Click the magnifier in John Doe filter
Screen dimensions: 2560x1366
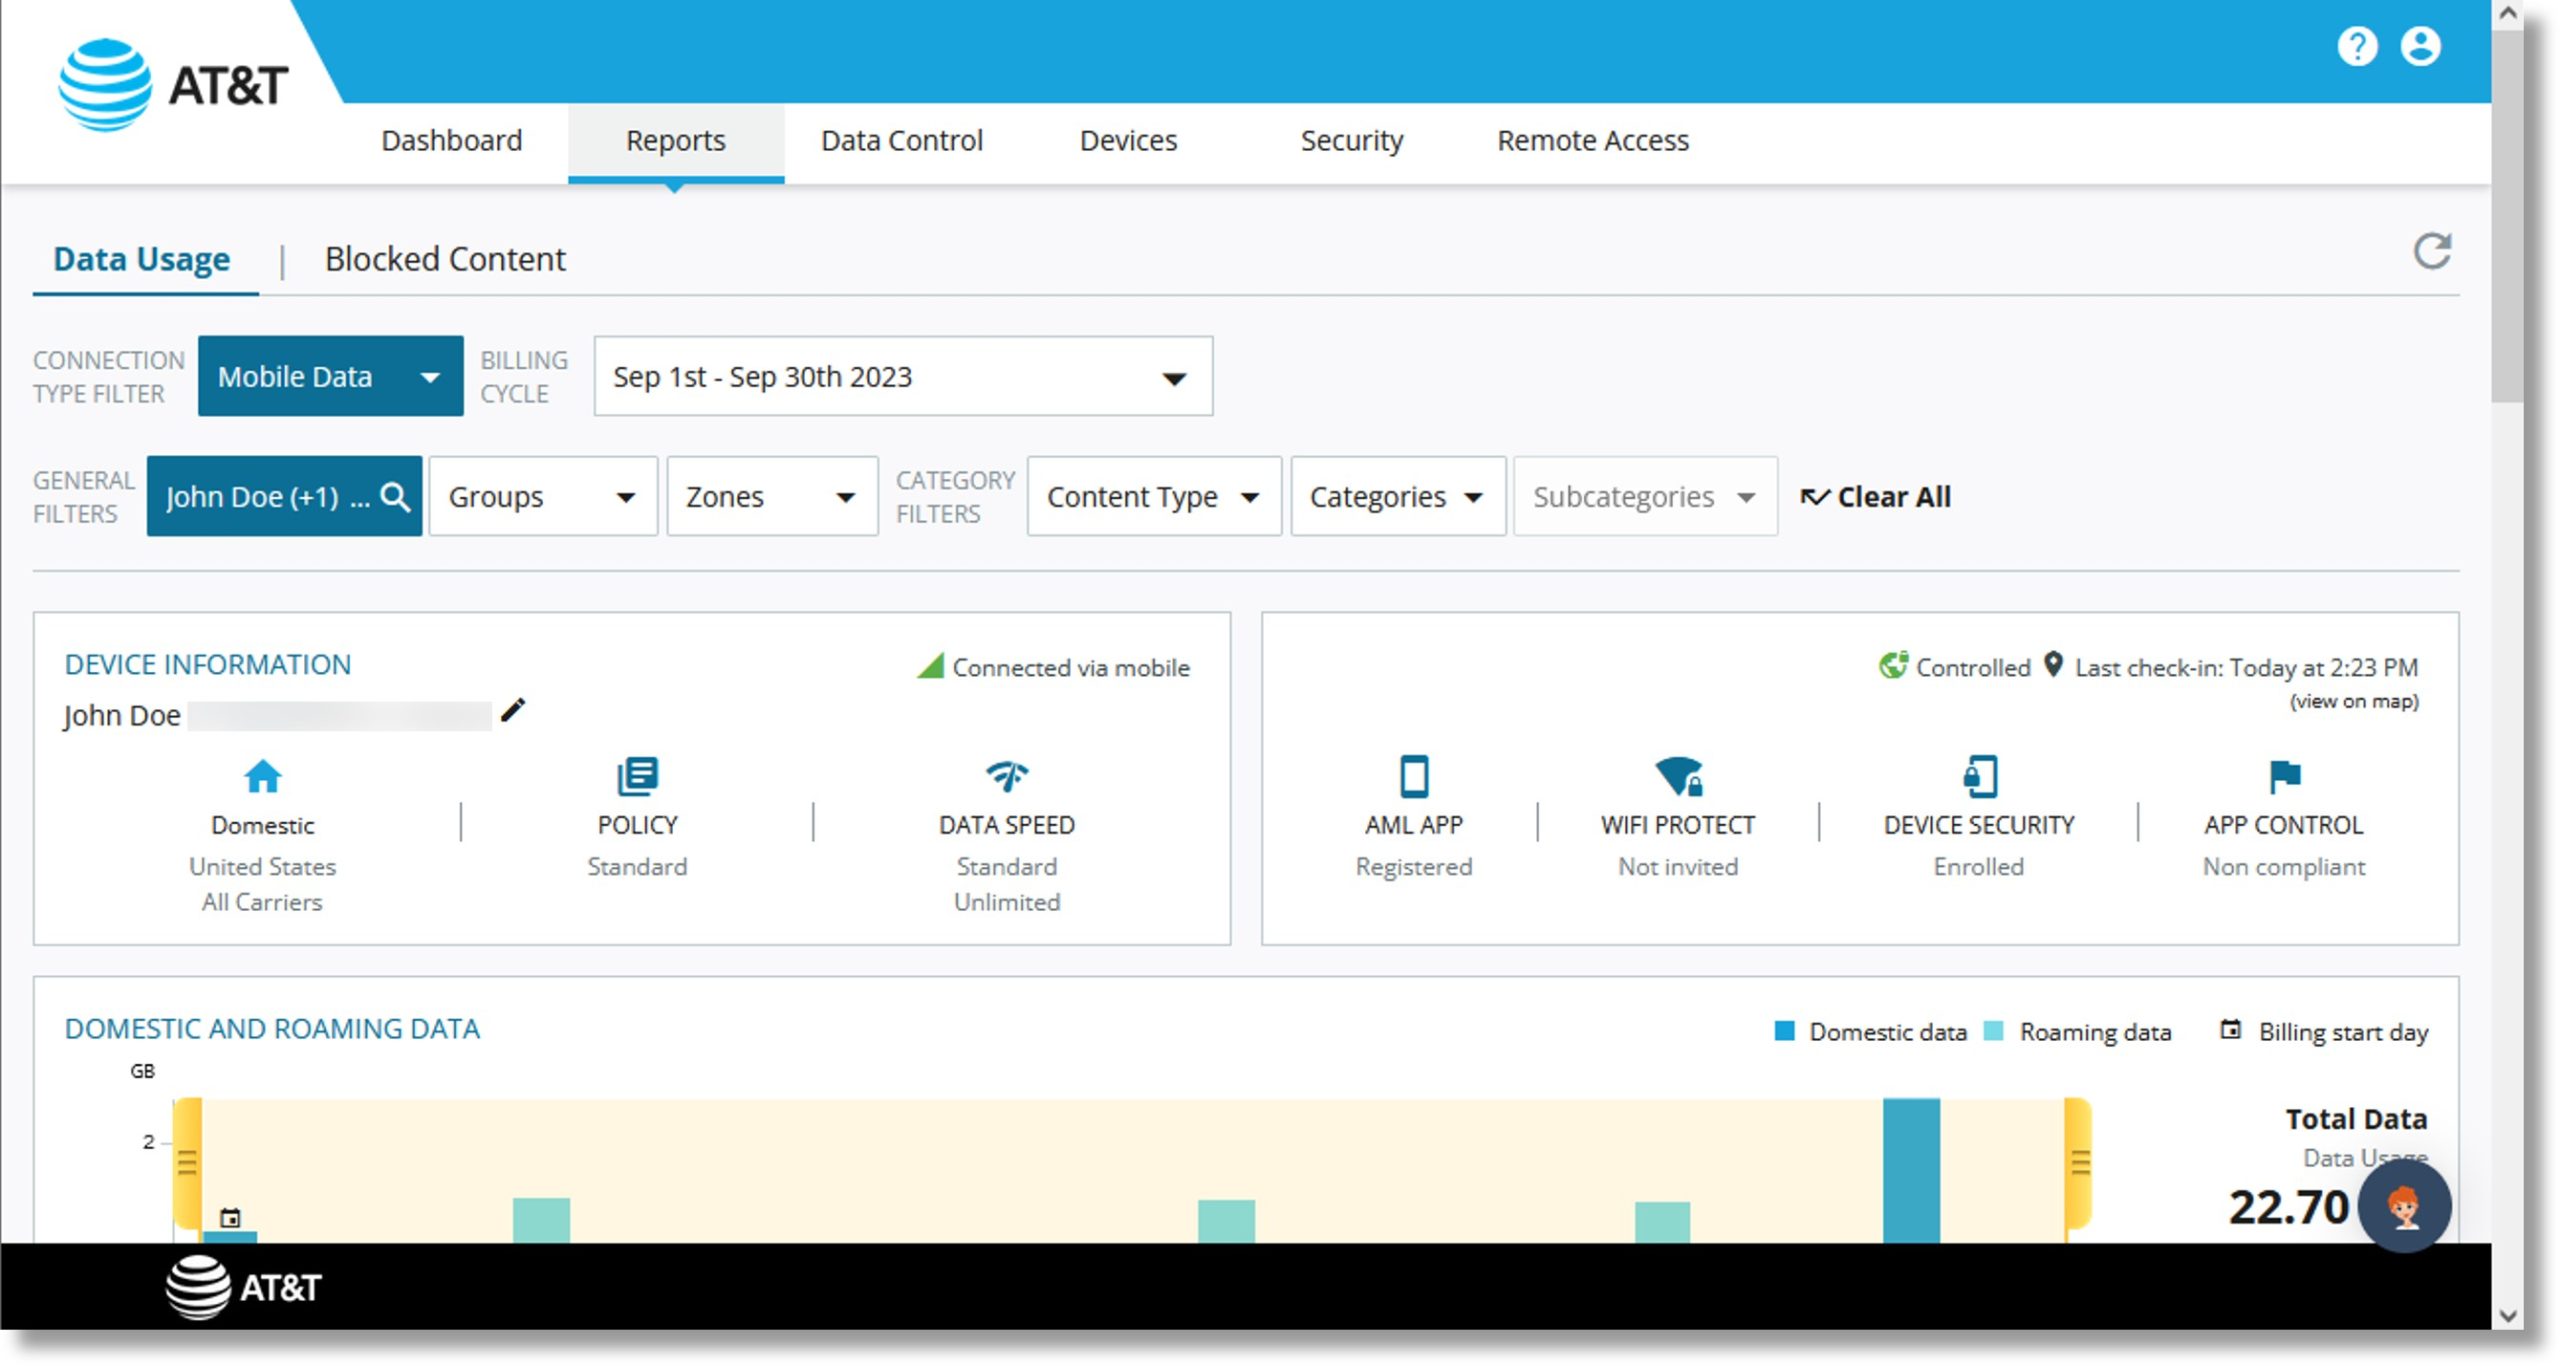pyautogui.click(x=395, y=497)
